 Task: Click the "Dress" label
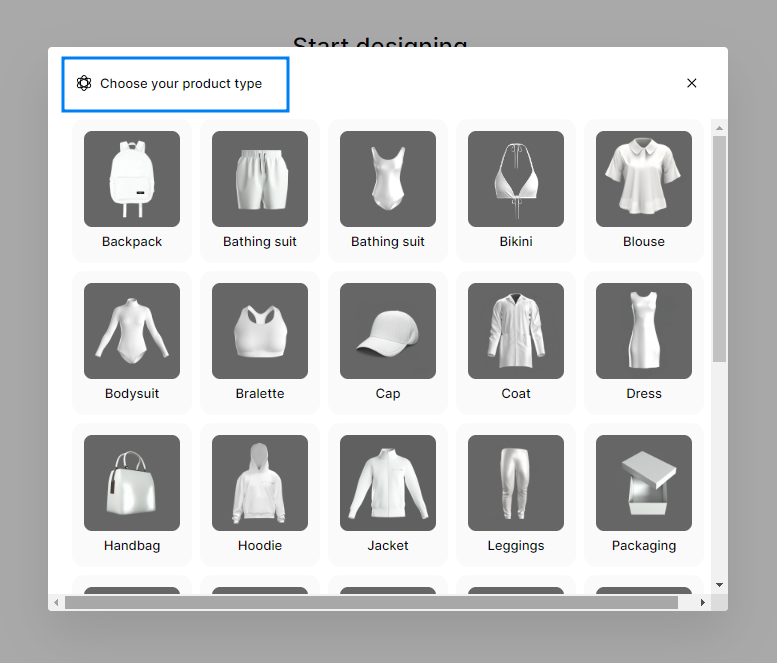click(644, 394)
